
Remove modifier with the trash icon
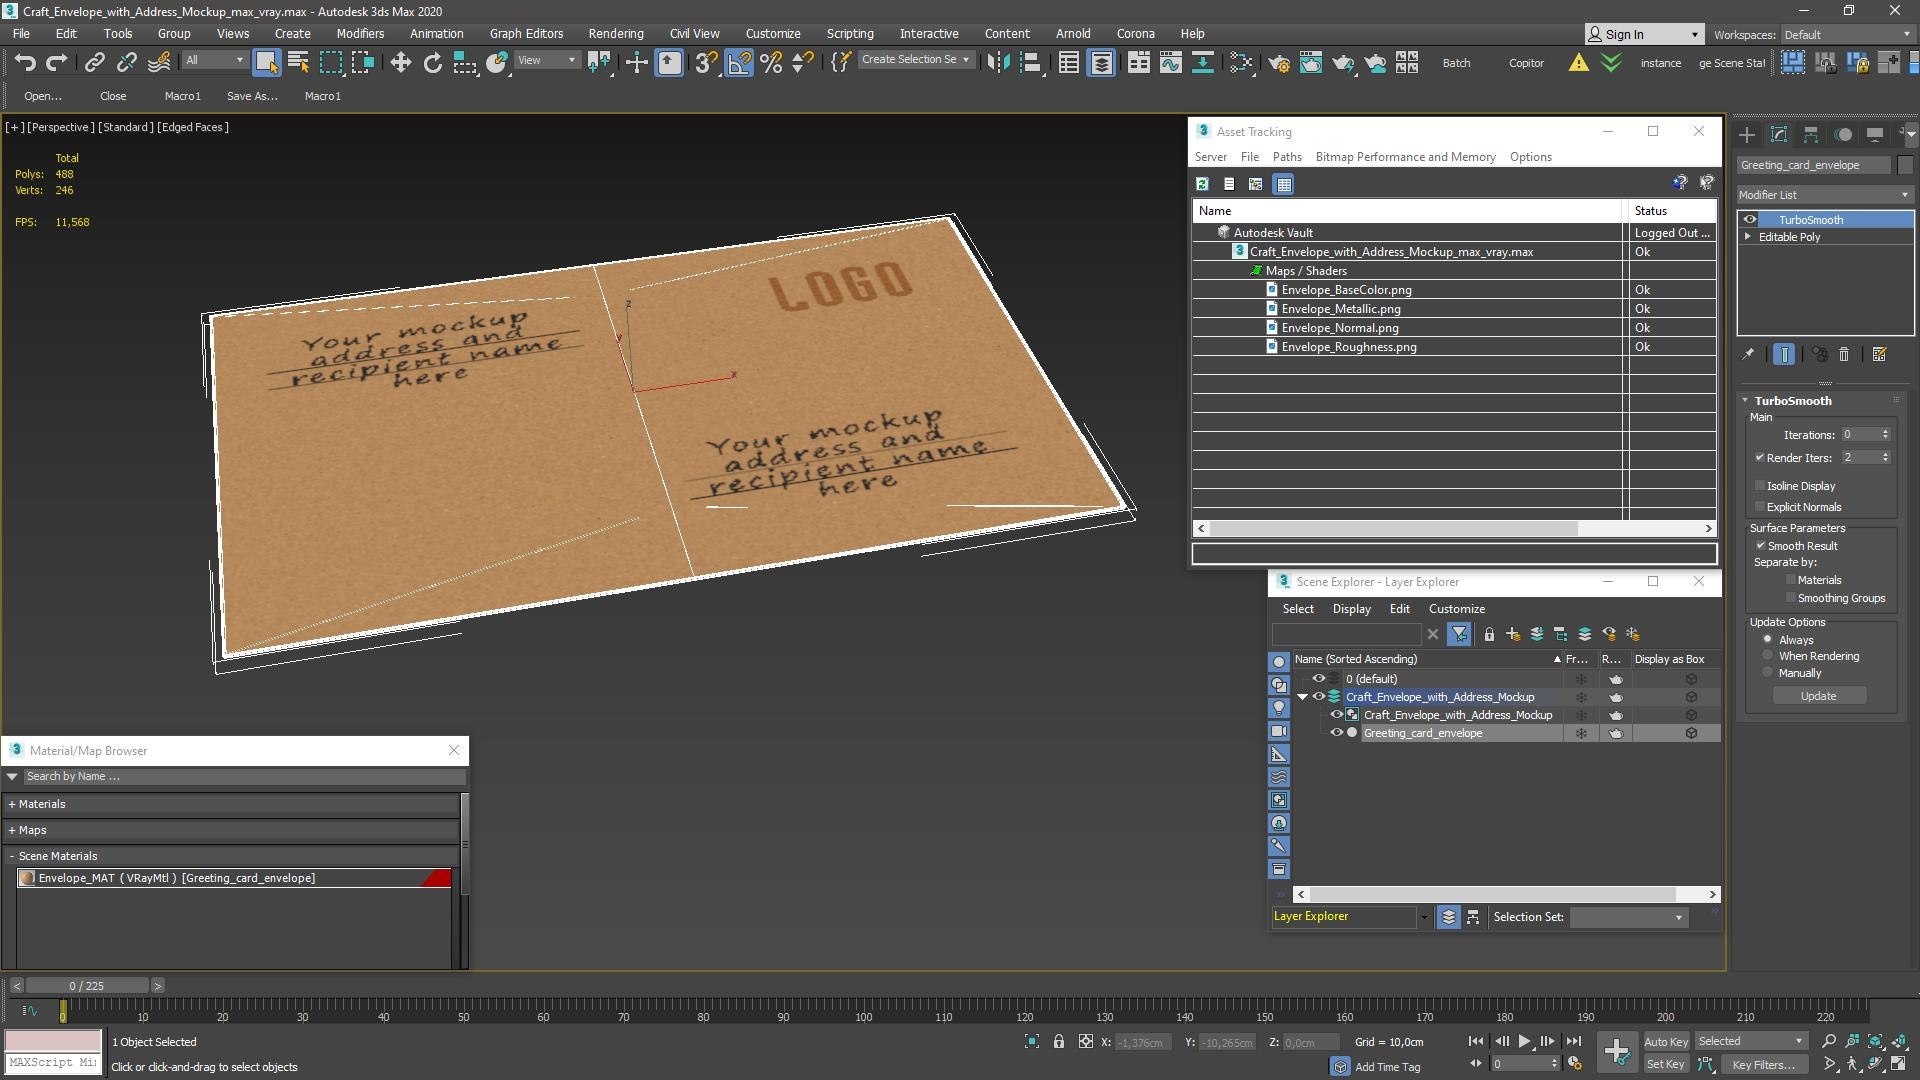1844,354
